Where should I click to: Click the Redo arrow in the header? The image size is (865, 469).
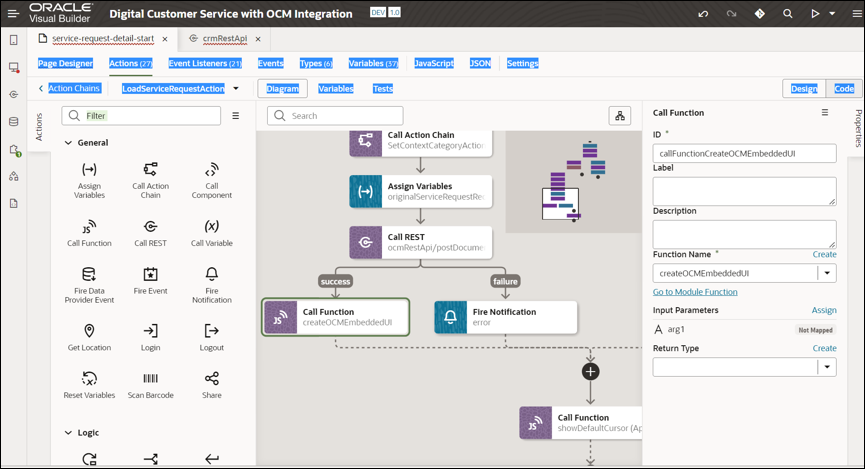[731, 14]
